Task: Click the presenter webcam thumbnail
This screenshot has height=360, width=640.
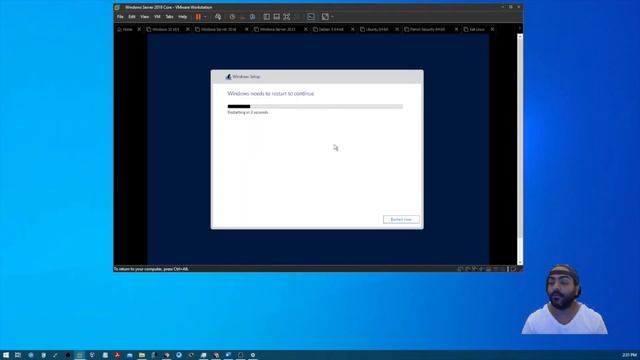Action: [x=564, y=299]
